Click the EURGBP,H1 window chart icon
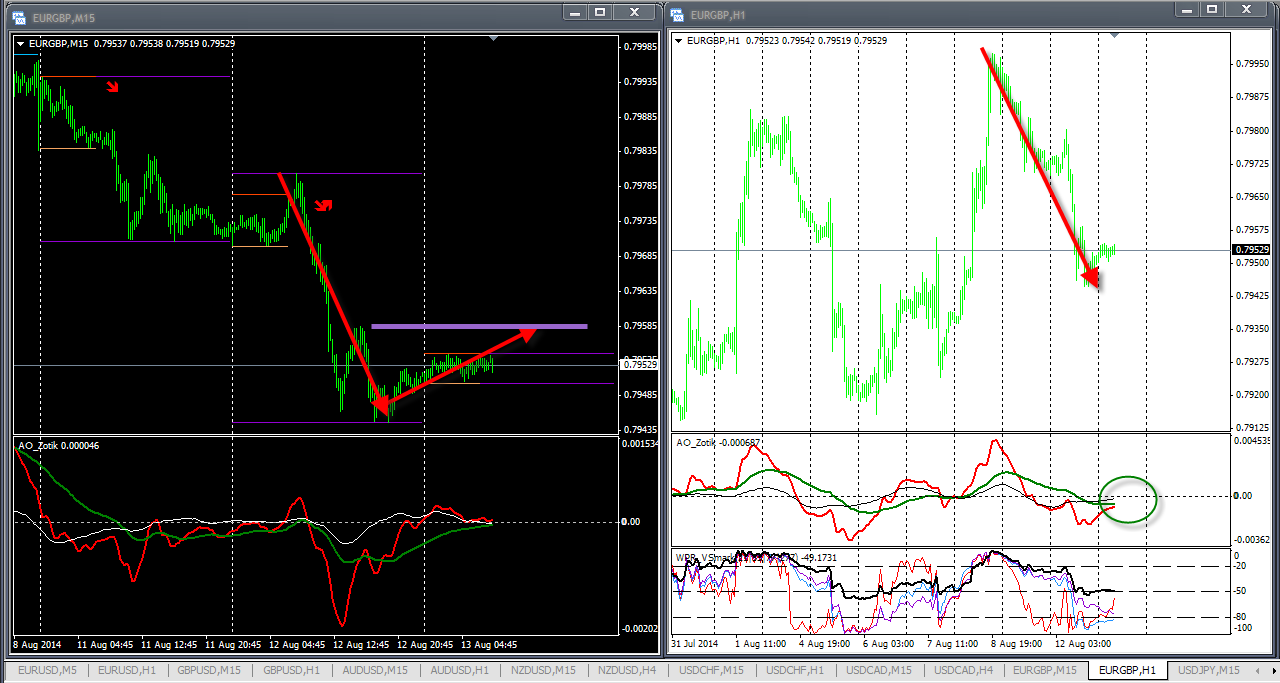1280x683 pixels. coord(678,14)
